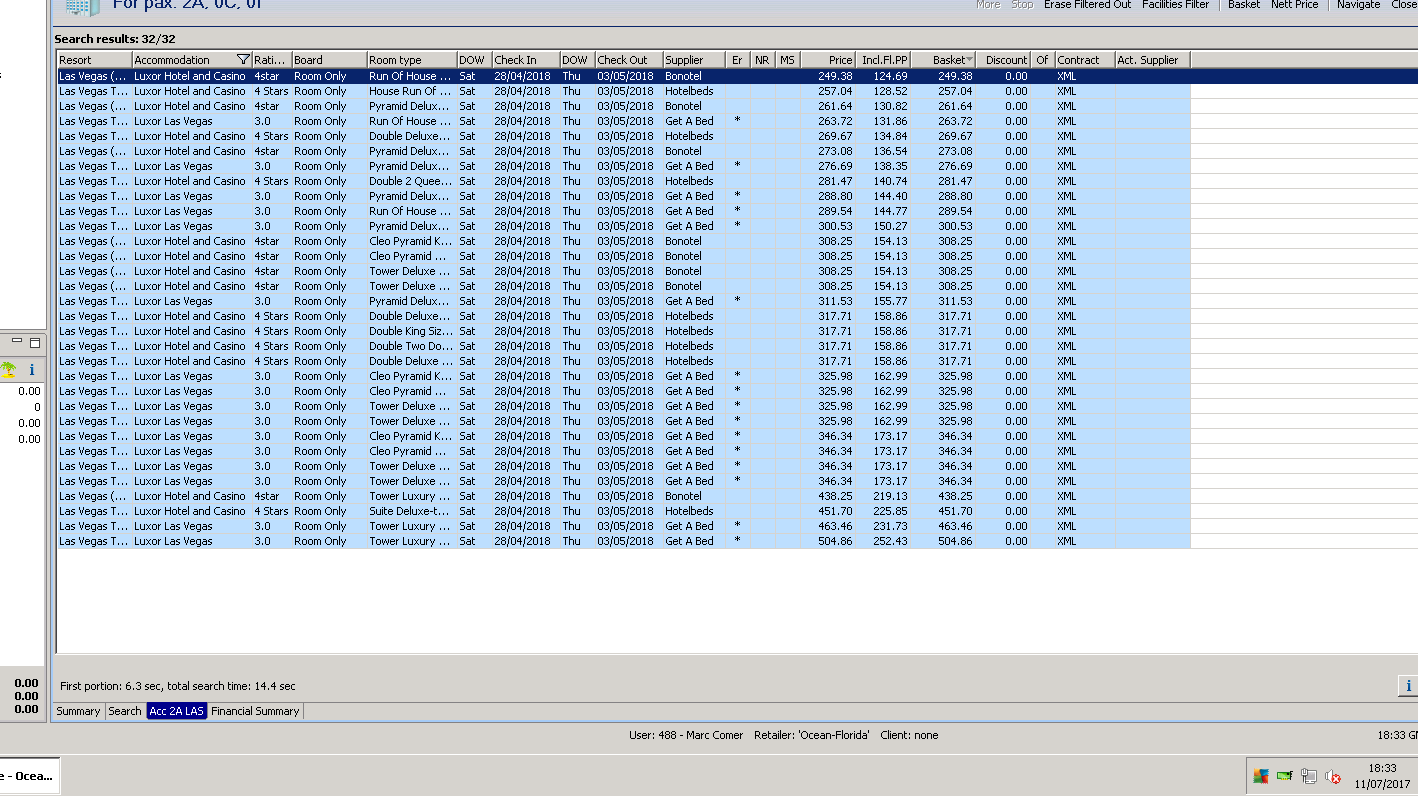
Task: Open the Financial Summary tab
Action: 255,711
